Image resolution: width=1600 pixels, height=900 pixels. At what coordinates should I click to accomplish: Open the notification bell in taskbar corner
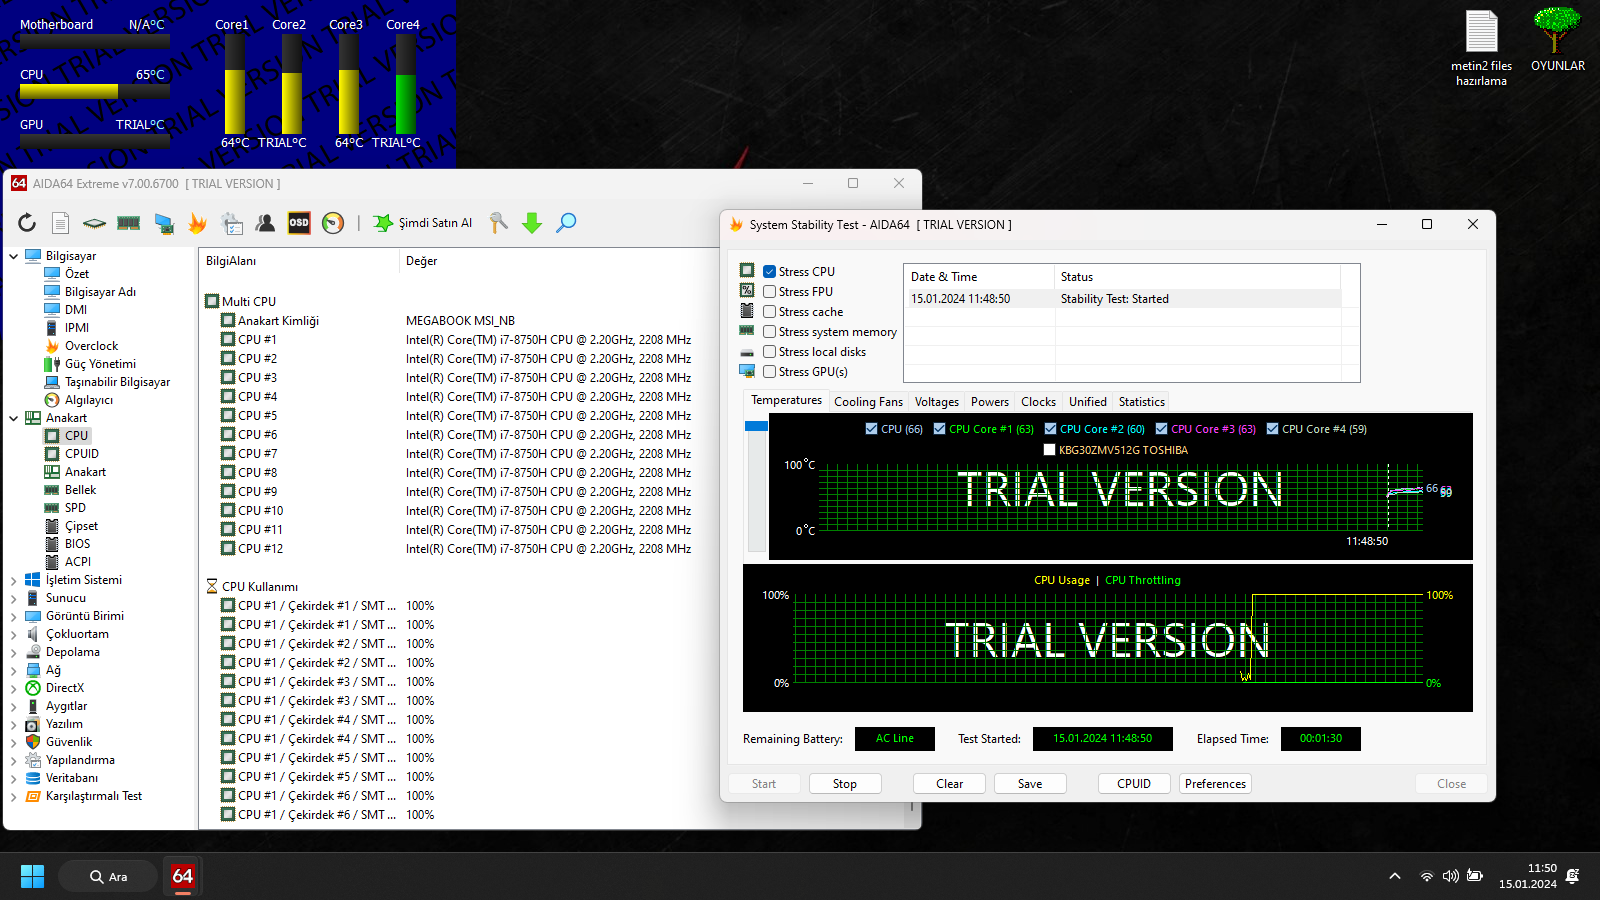click(1573, 876)
